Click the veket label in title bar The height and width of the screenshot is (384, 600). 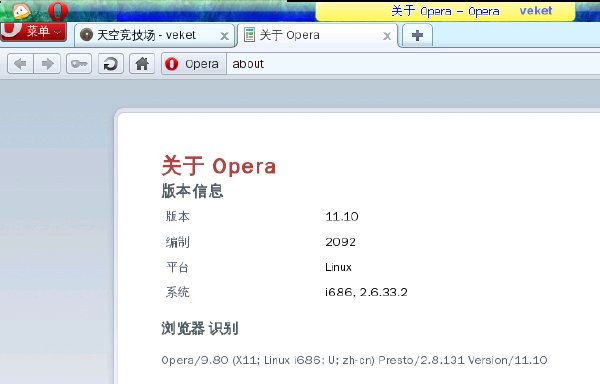[536, 11]
